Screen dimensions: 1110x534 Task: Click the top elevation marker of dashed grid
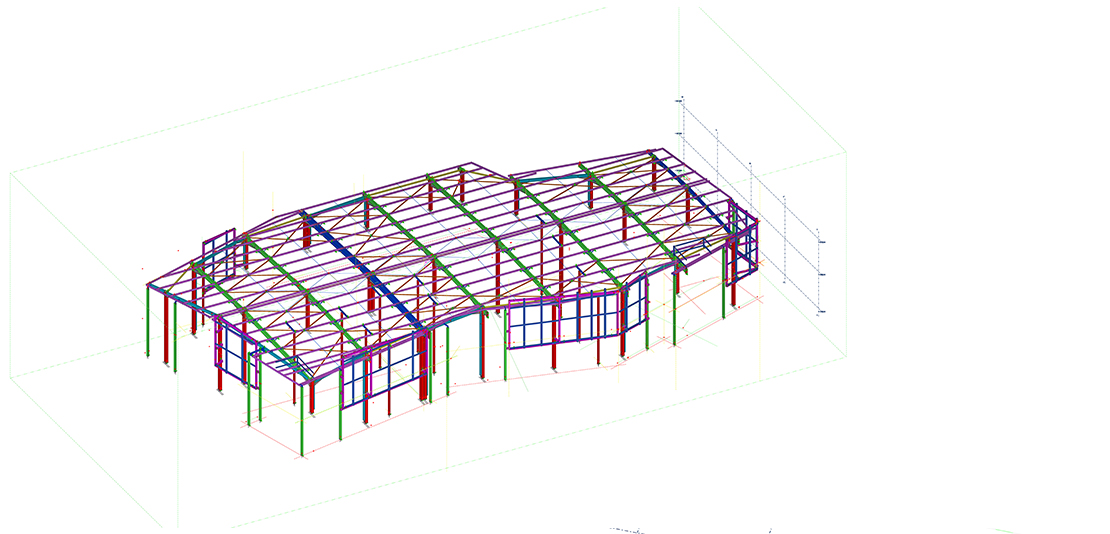click(680, 101)
